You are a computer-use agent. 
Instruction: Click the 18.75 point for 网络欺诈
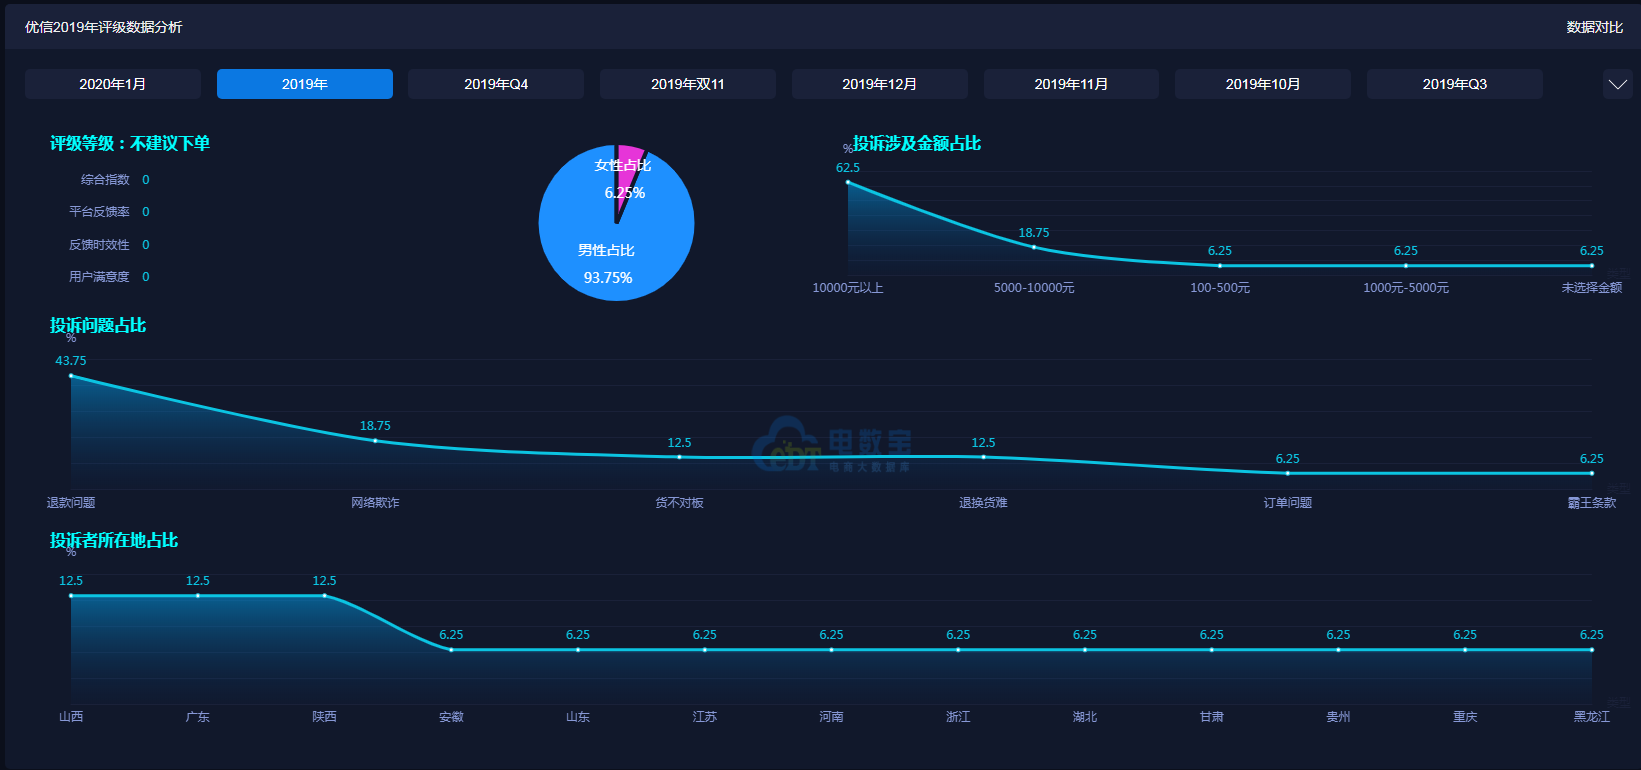click(375, 440)
